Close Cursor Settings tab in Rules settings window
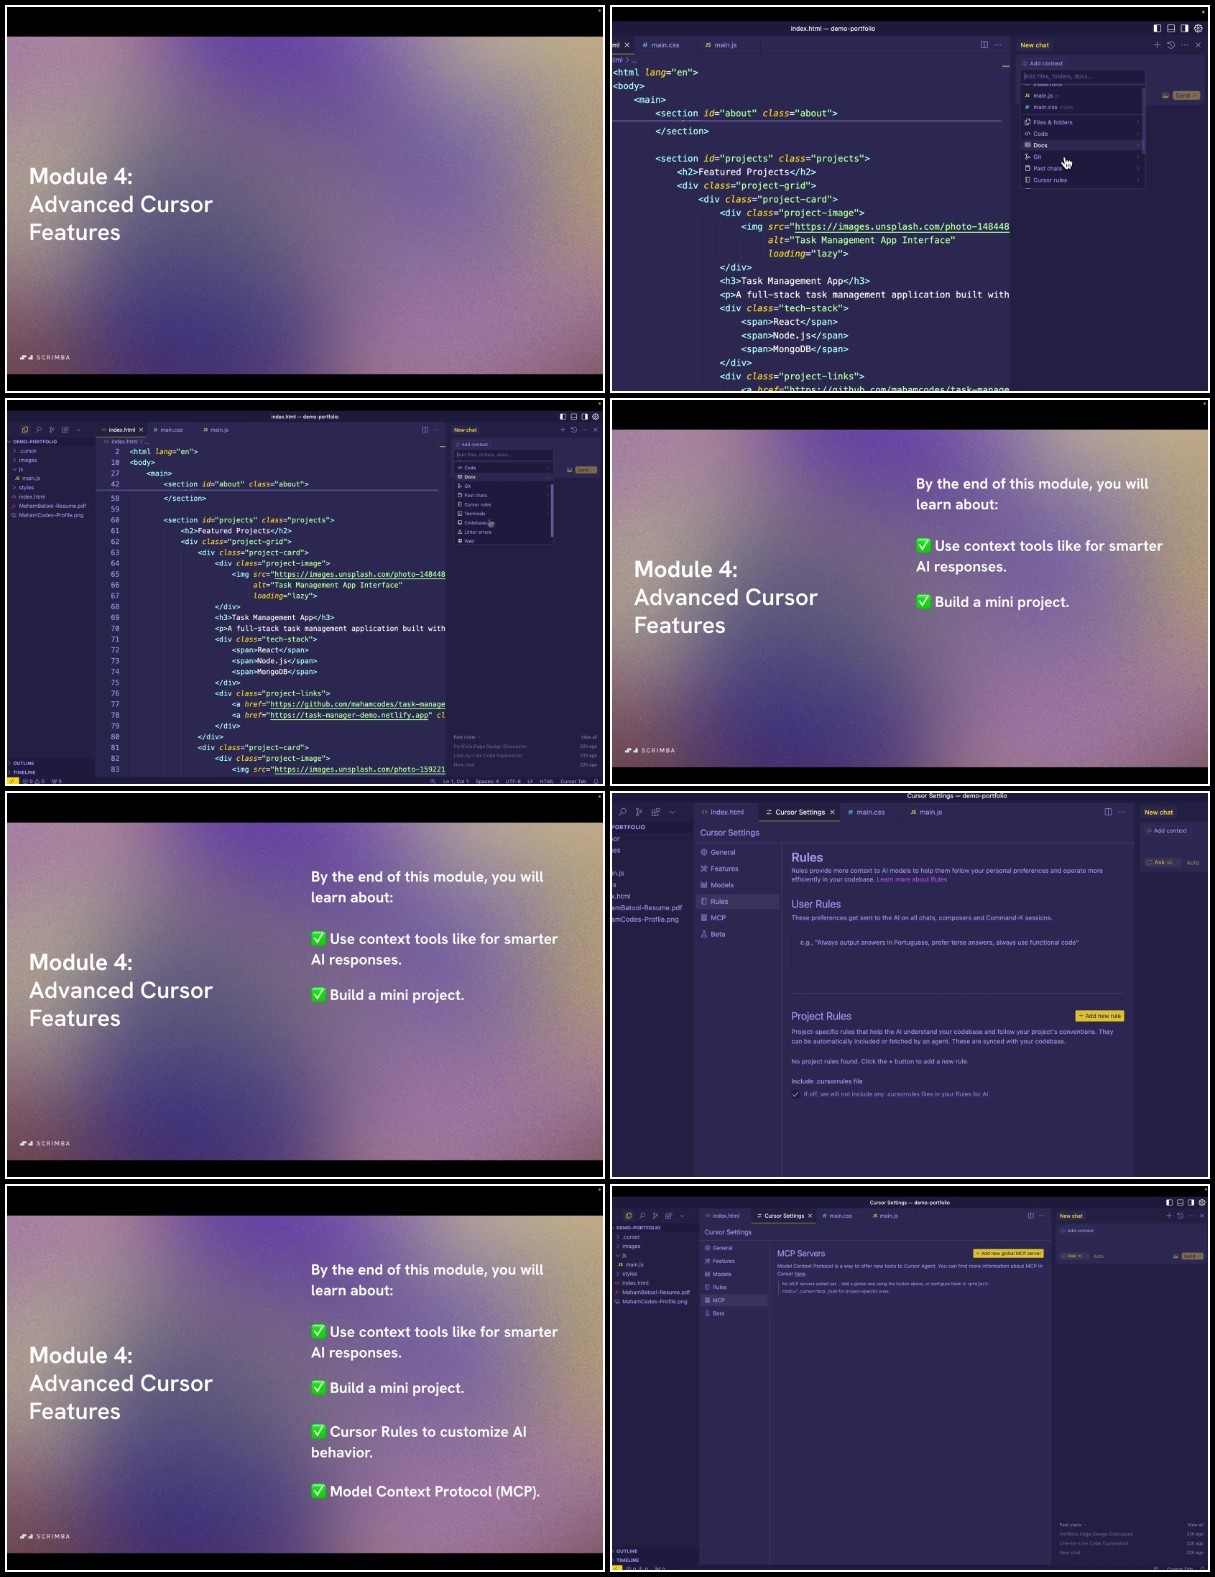 832,812
